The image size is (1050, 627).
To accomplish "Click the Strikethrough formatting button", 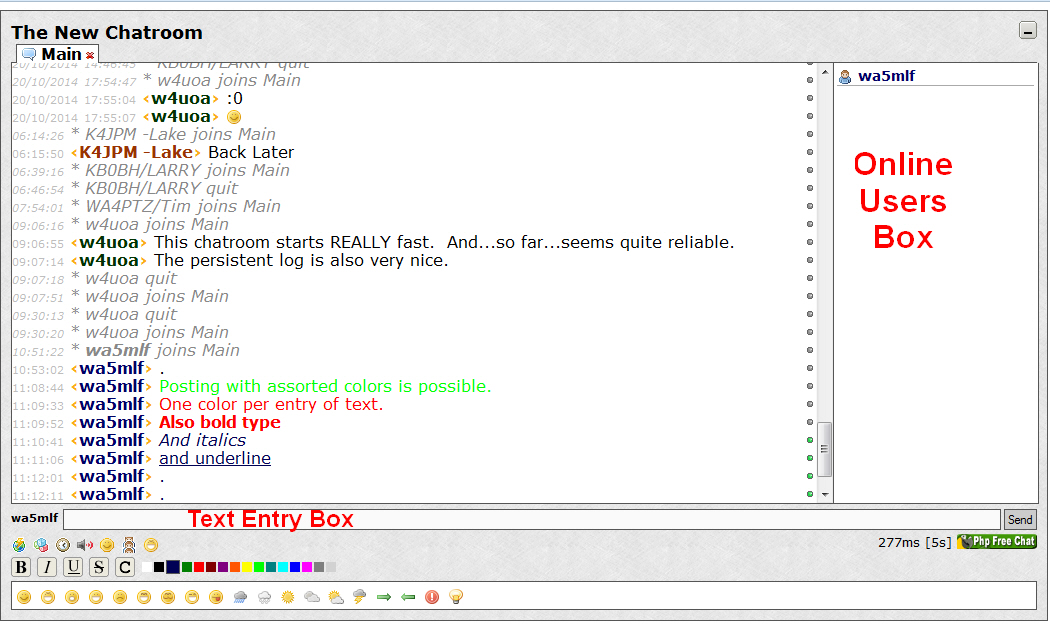I will tap(98, 567).
